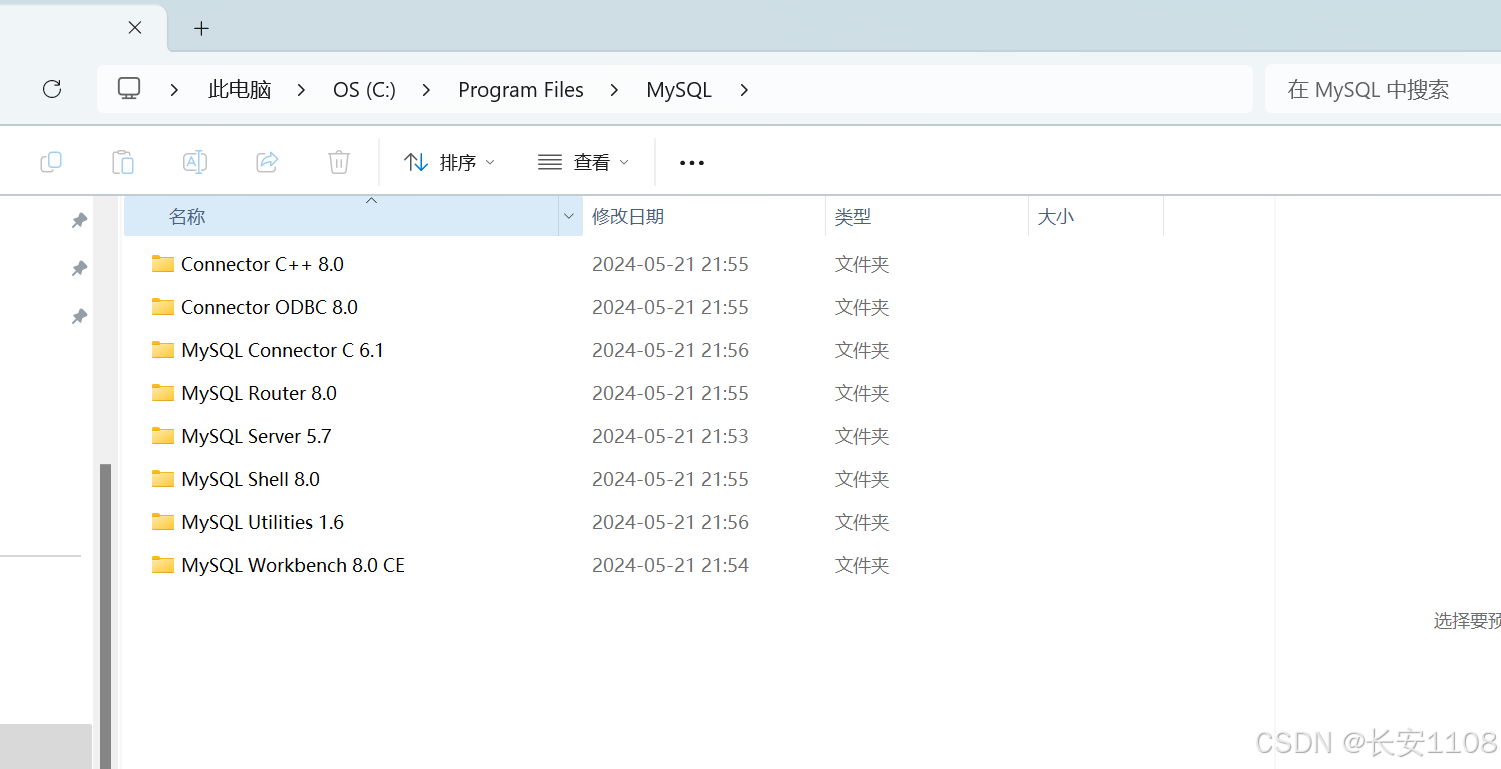Viewport: 1501px width, 769px height.
Task: Click the middle pin icon in the sidebar
Action: tap(79, 268)
